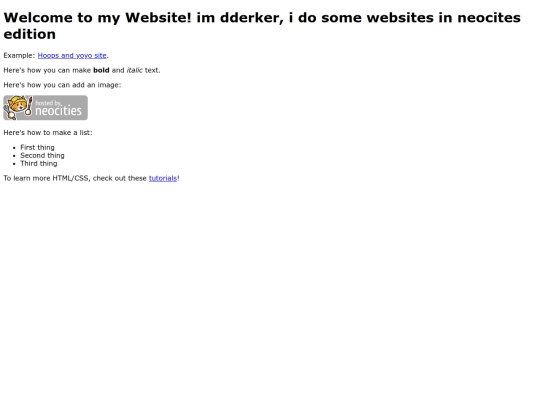Select the First thing list item
This screenshot has height=405, width=540.
(x=37, y=147)
